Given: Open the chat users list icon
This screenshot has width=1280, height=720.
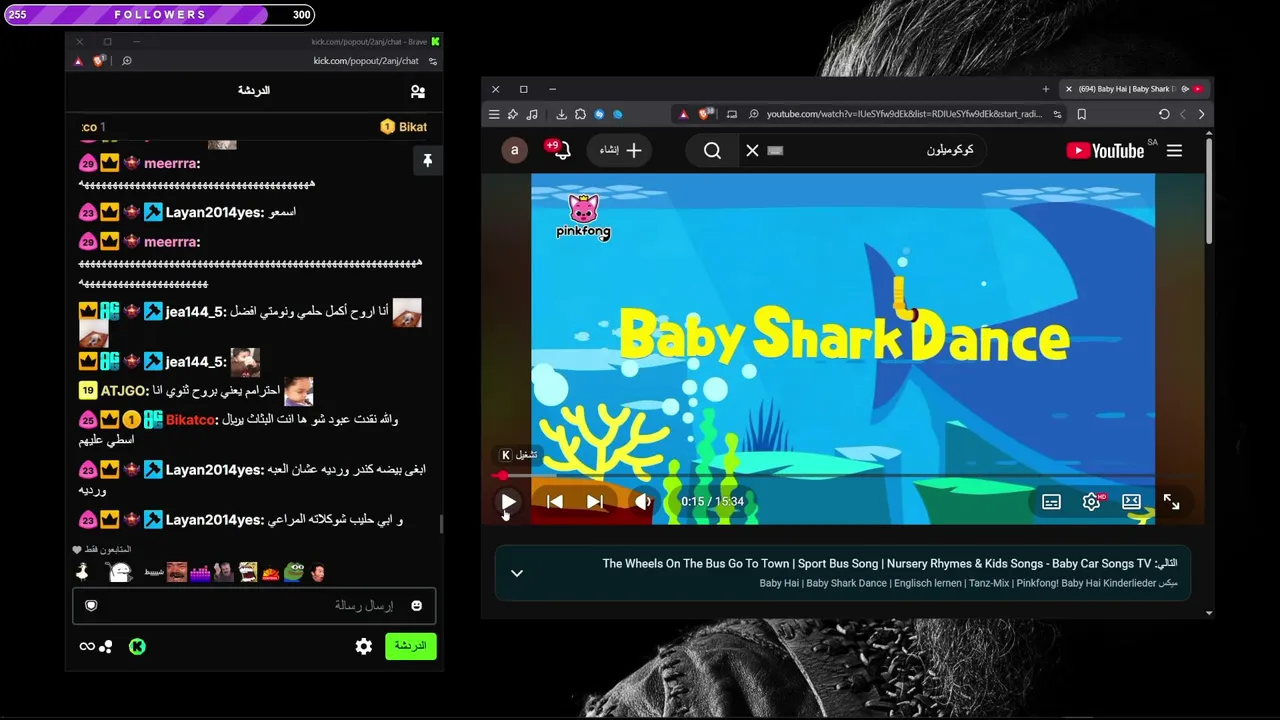Looking at the screenshot, I should 418,91.
